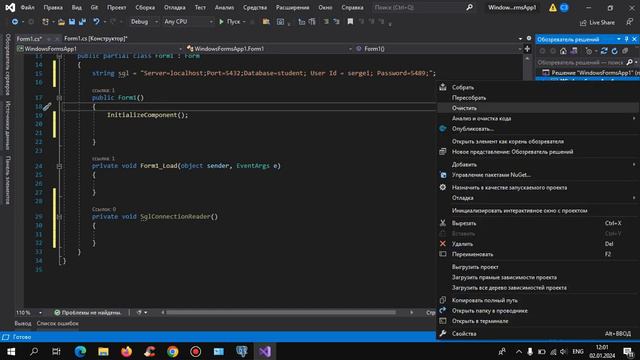This screenshot has width=640, height=360.
Task: Click the Solution Explorer search magnifier icon
Action: click(x=629, y=62)
